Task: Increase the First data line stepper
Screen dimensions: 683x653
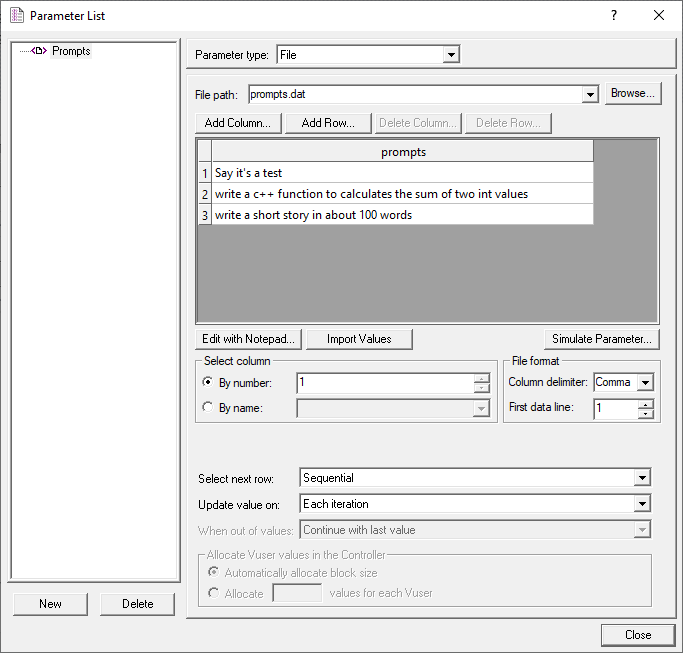Action: (645, 403)
